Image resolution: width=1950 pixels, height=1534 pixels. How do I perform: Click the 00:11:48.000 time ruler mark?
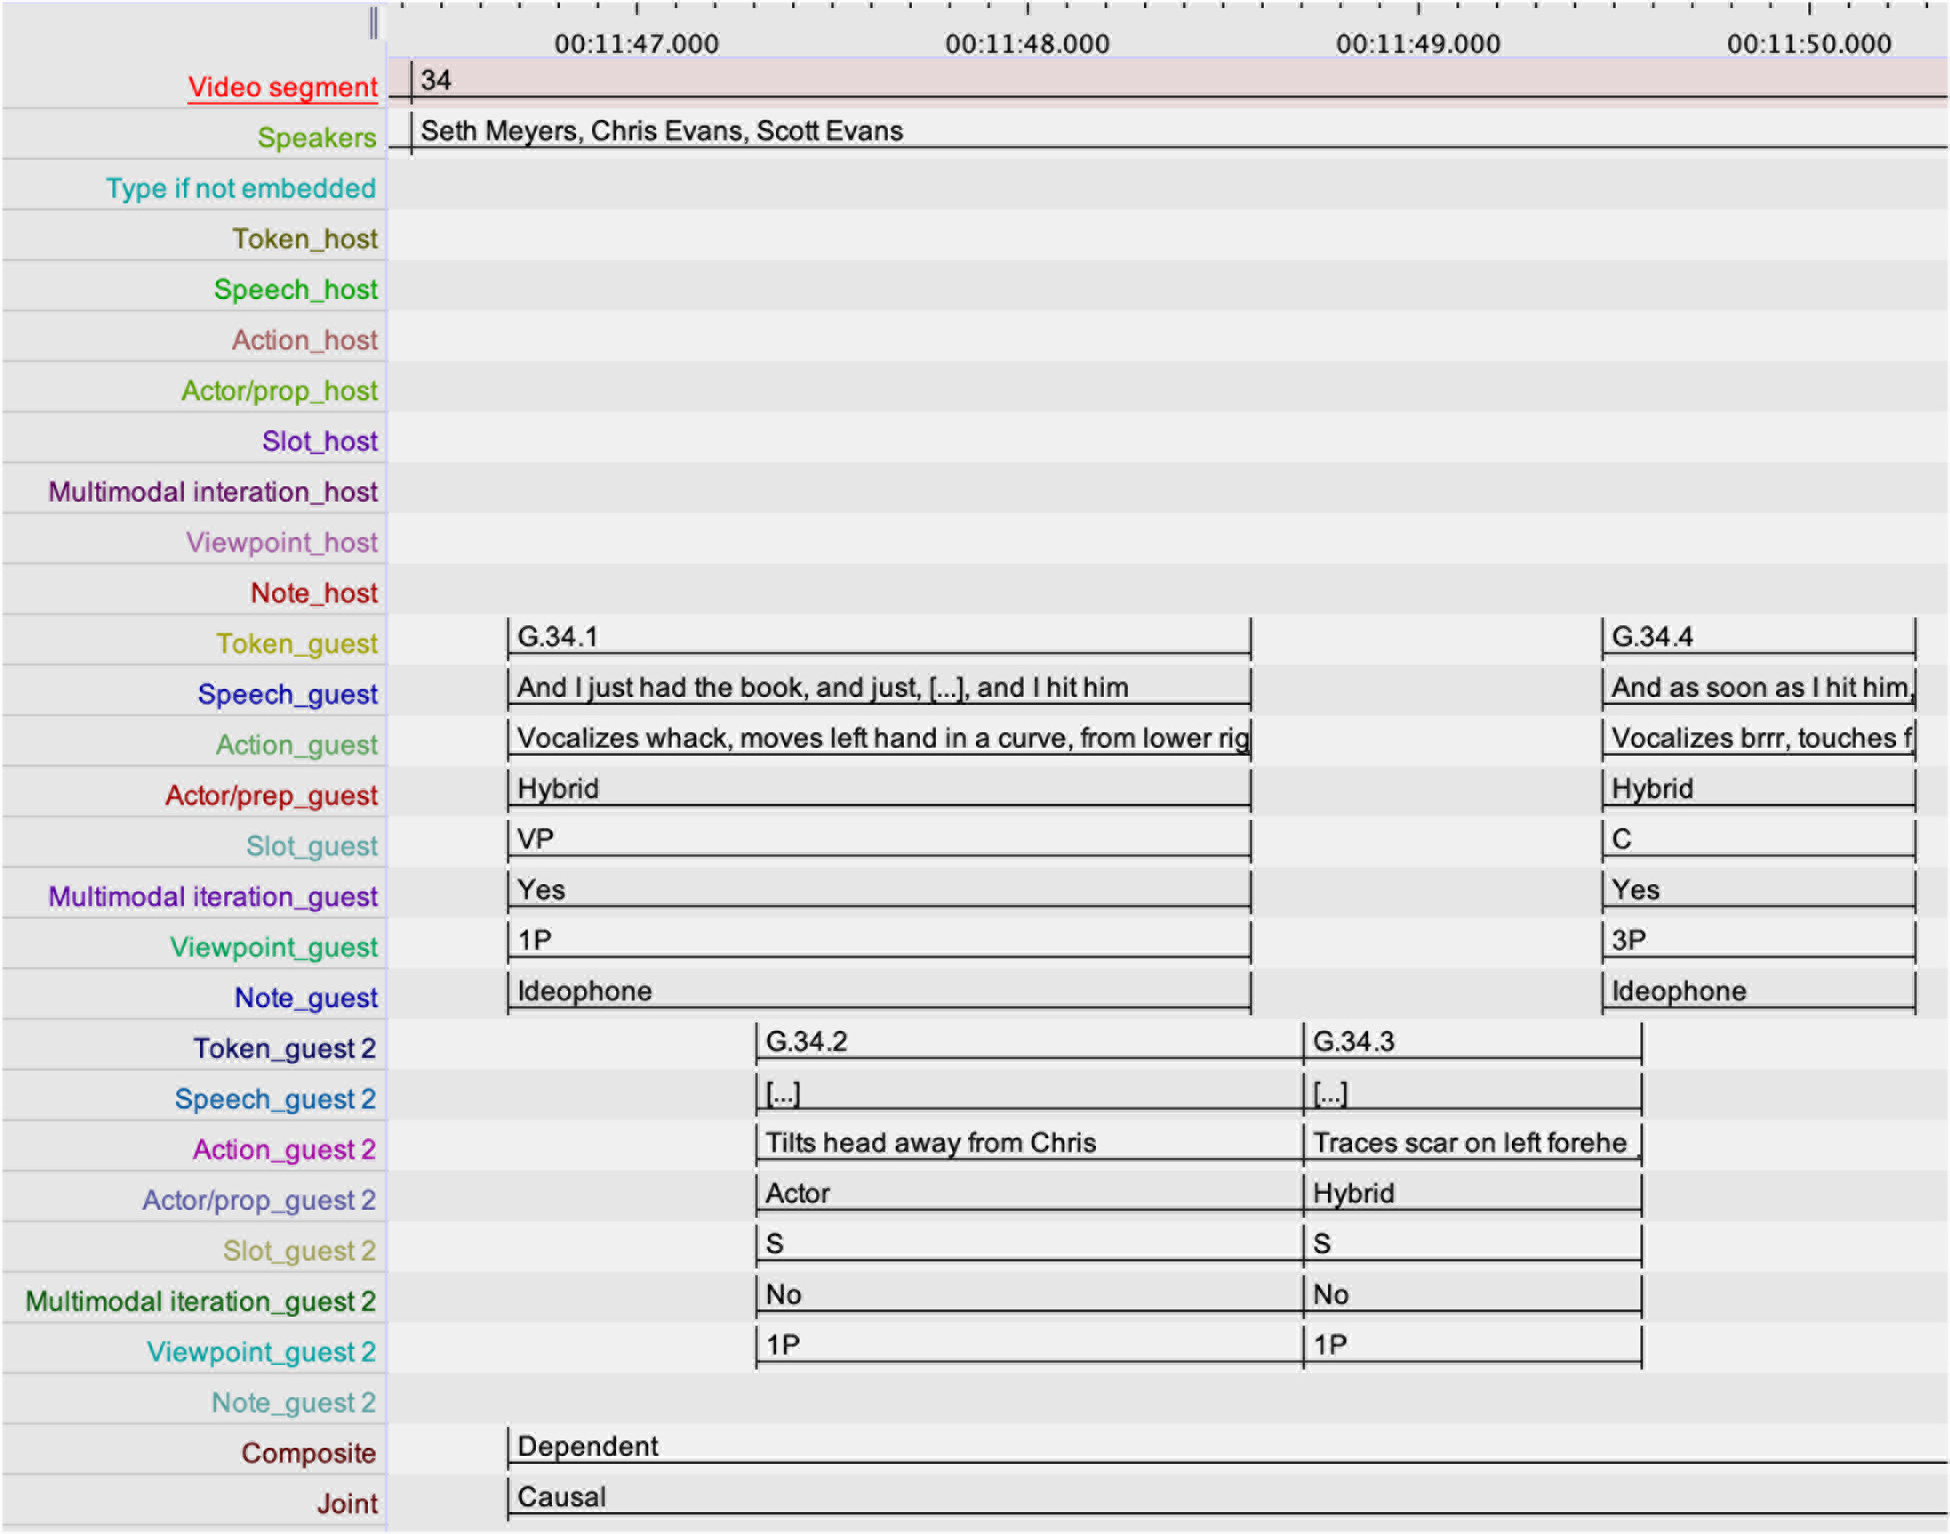tap(1027, 44)
